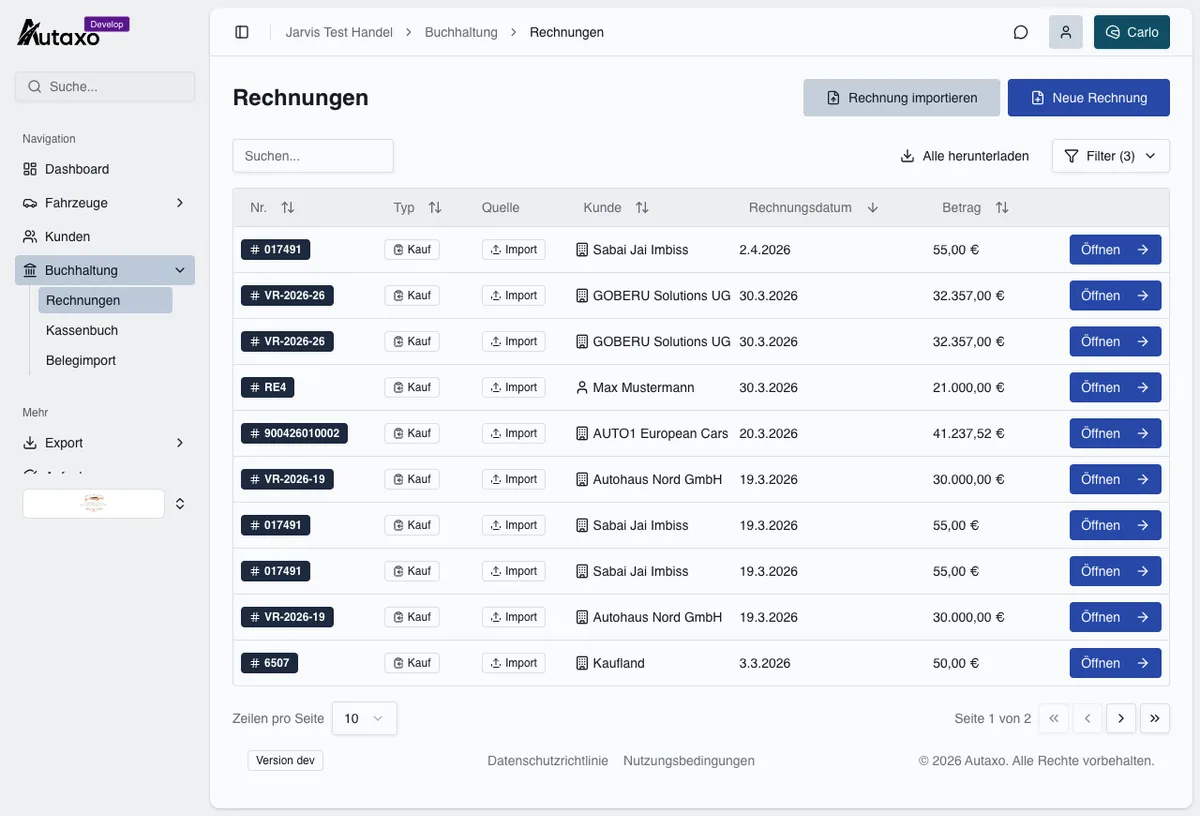This screenshot has height=816, width=1200.
Task: Go to the previous page
Action: (x=1087, y=718)
